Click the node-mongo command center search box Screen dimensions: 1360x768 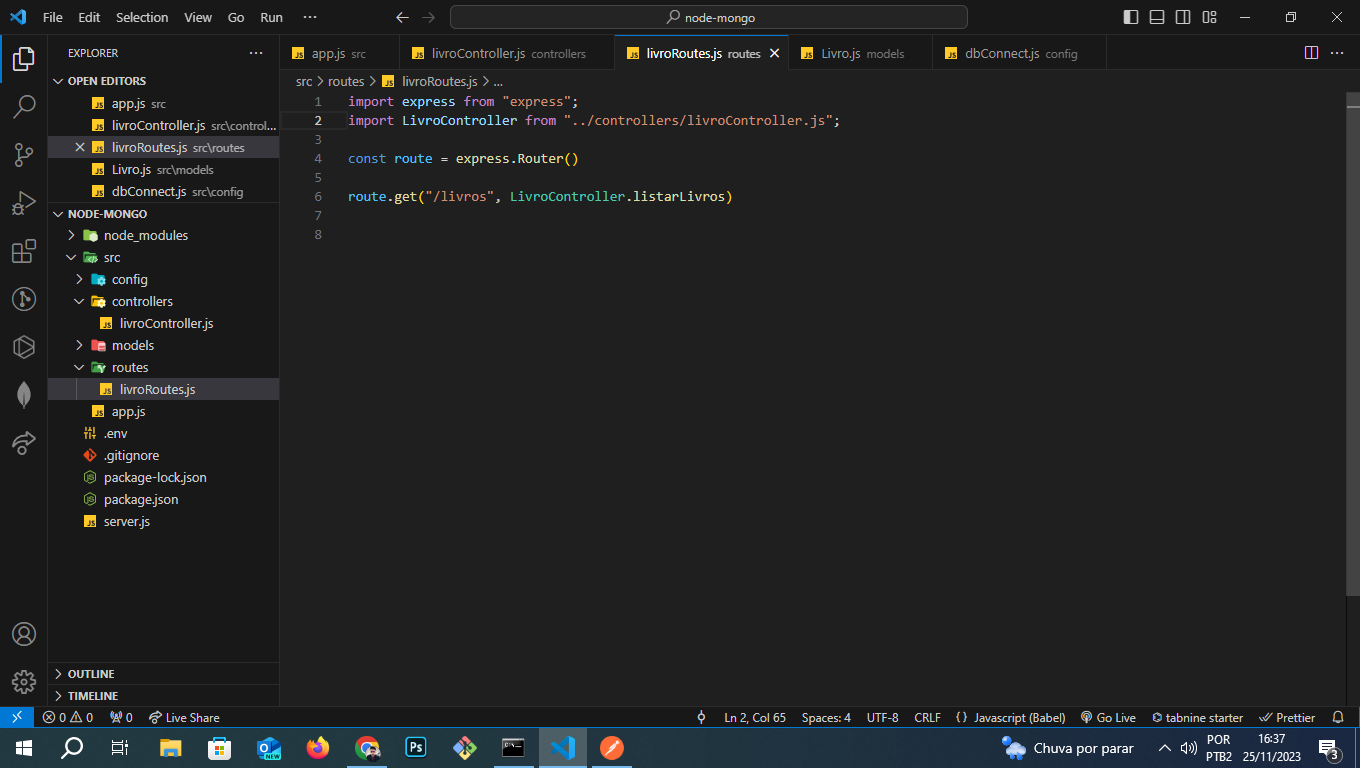[x=709, y=17]
